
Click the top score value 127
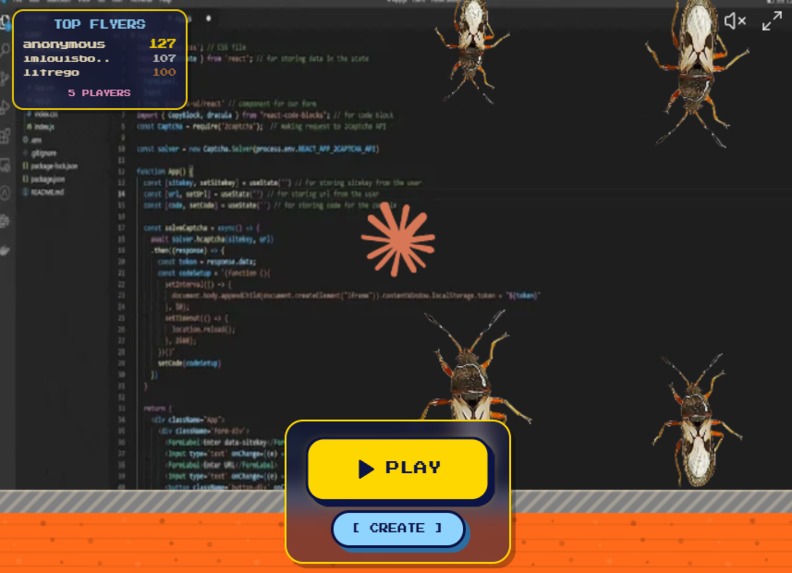click(x=163, y=44)
